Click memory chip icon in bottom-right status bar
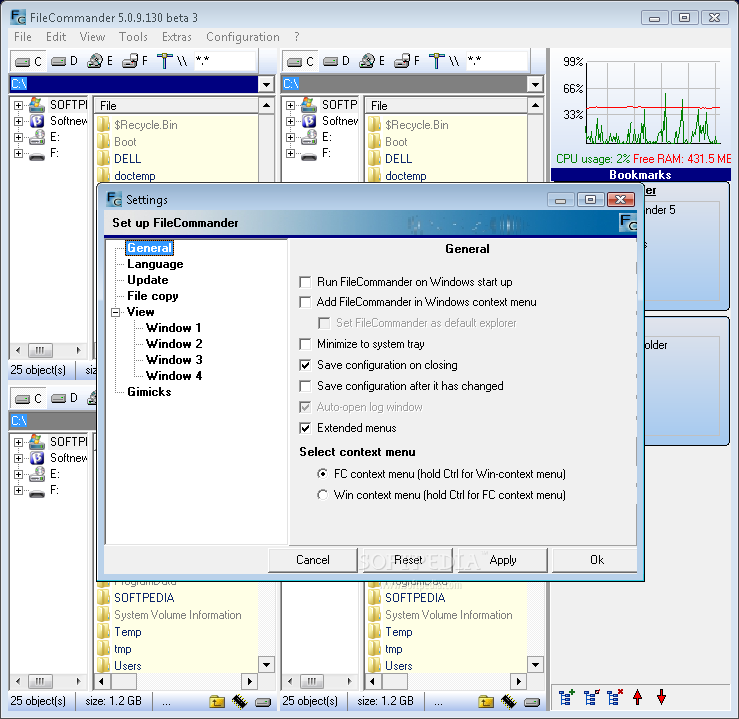The height and width of the screenshot is (719, 739). (x=509, y=702)
